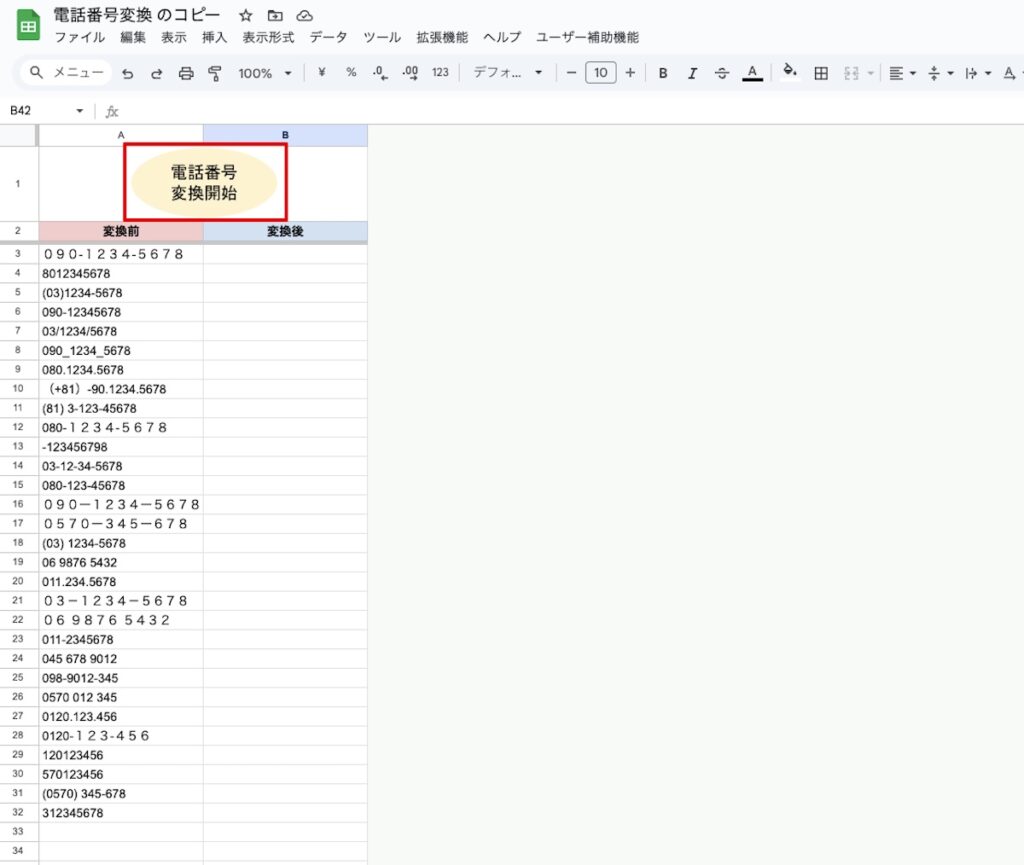
Task: Select cell containing 0120.123.456
Action: [x=121, y=716]
